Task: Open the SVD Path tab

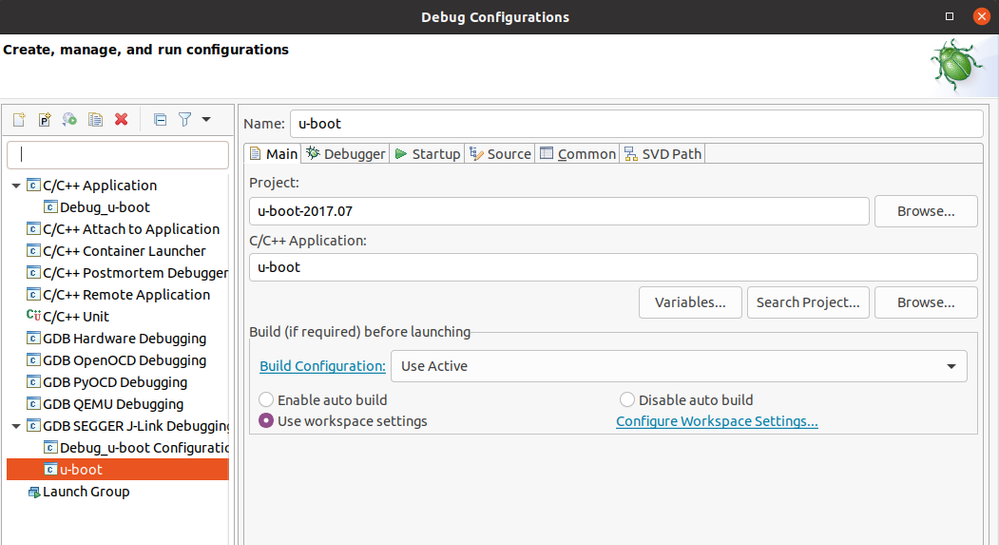Action: (662, 154)
